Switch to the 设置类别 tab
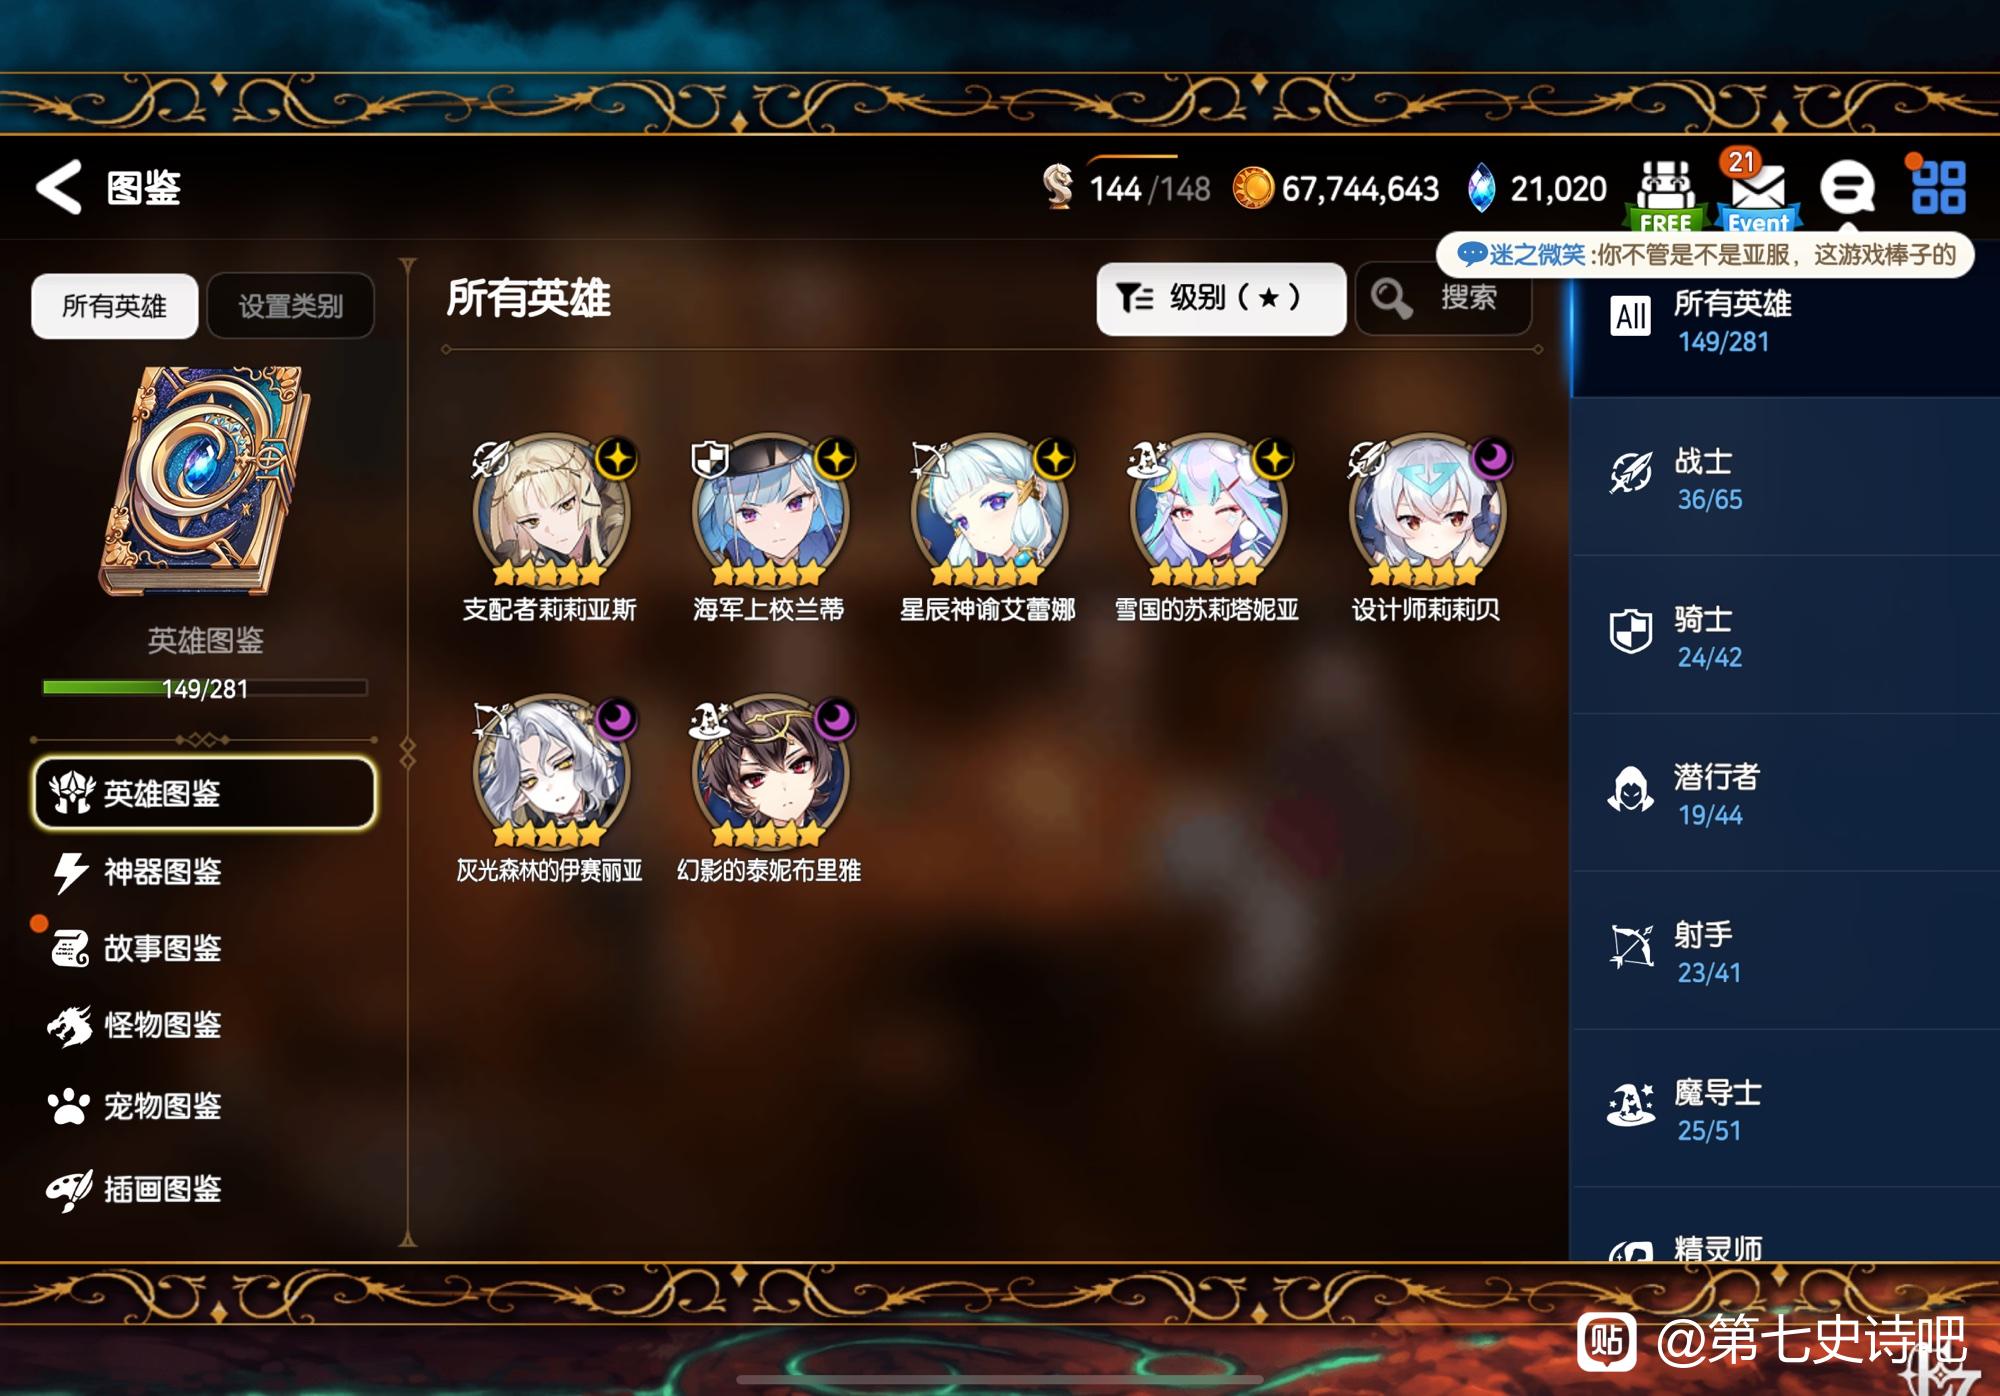Viewport: 2000px width, 1396px height. [290, 305]
